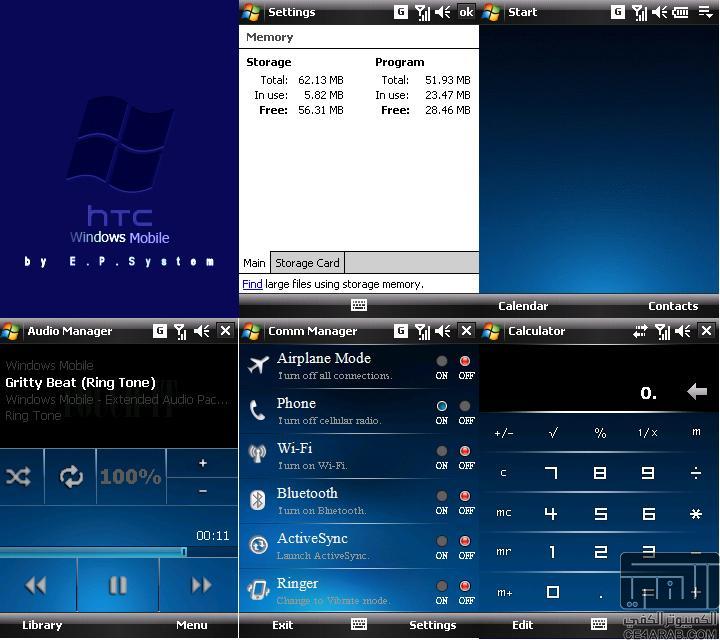Click the Audio Manager playback progress bar

click(119, 551)
